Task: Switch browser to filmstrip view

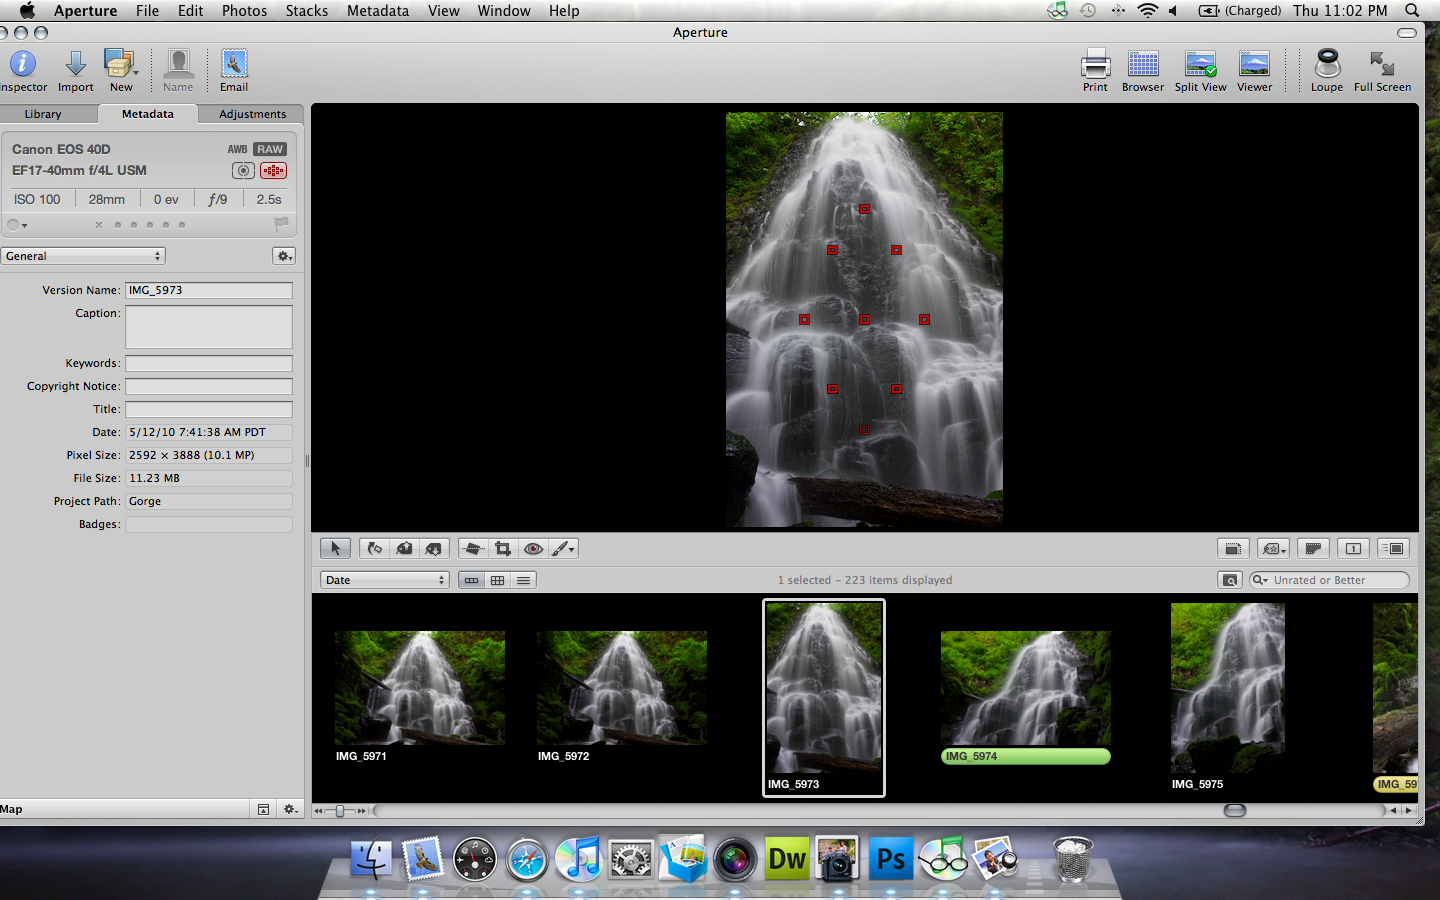Action: tap(471, 580)
